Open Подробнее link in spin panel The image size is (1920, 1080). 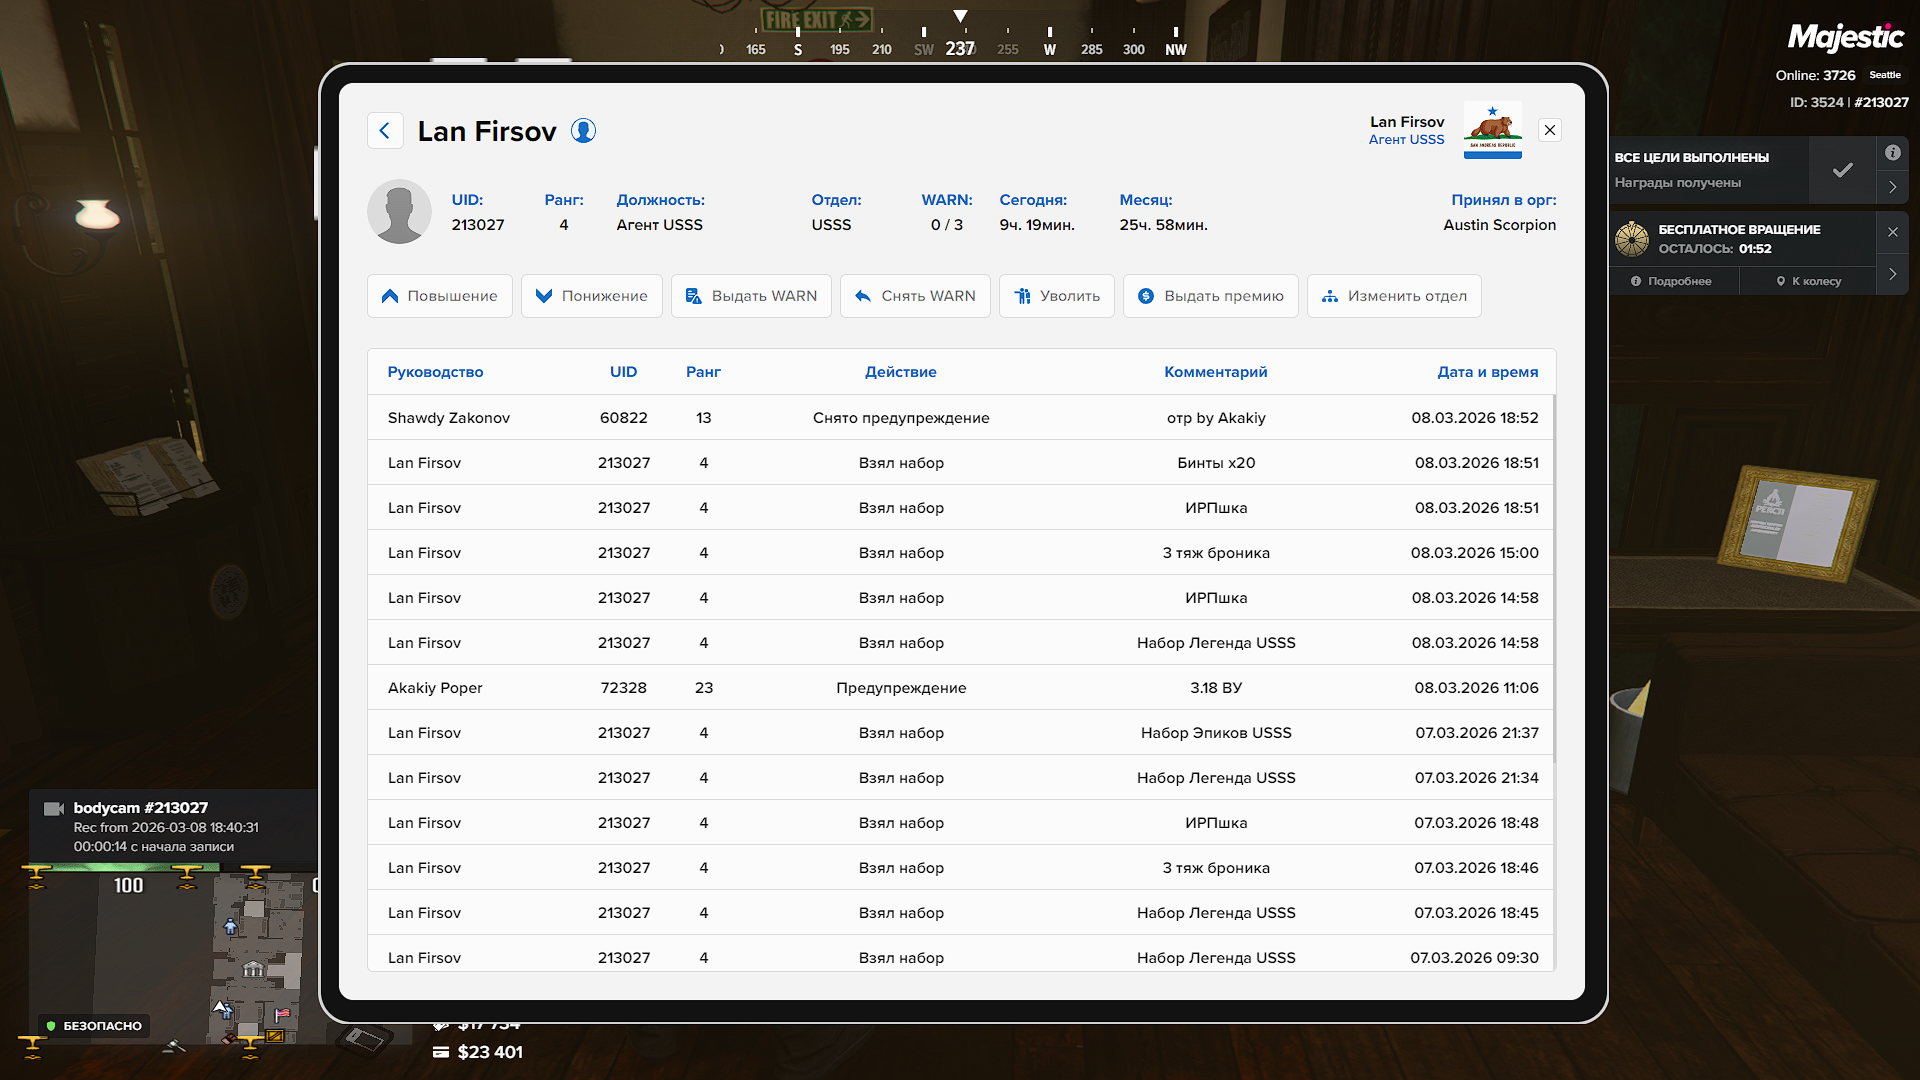(1671, 281)
